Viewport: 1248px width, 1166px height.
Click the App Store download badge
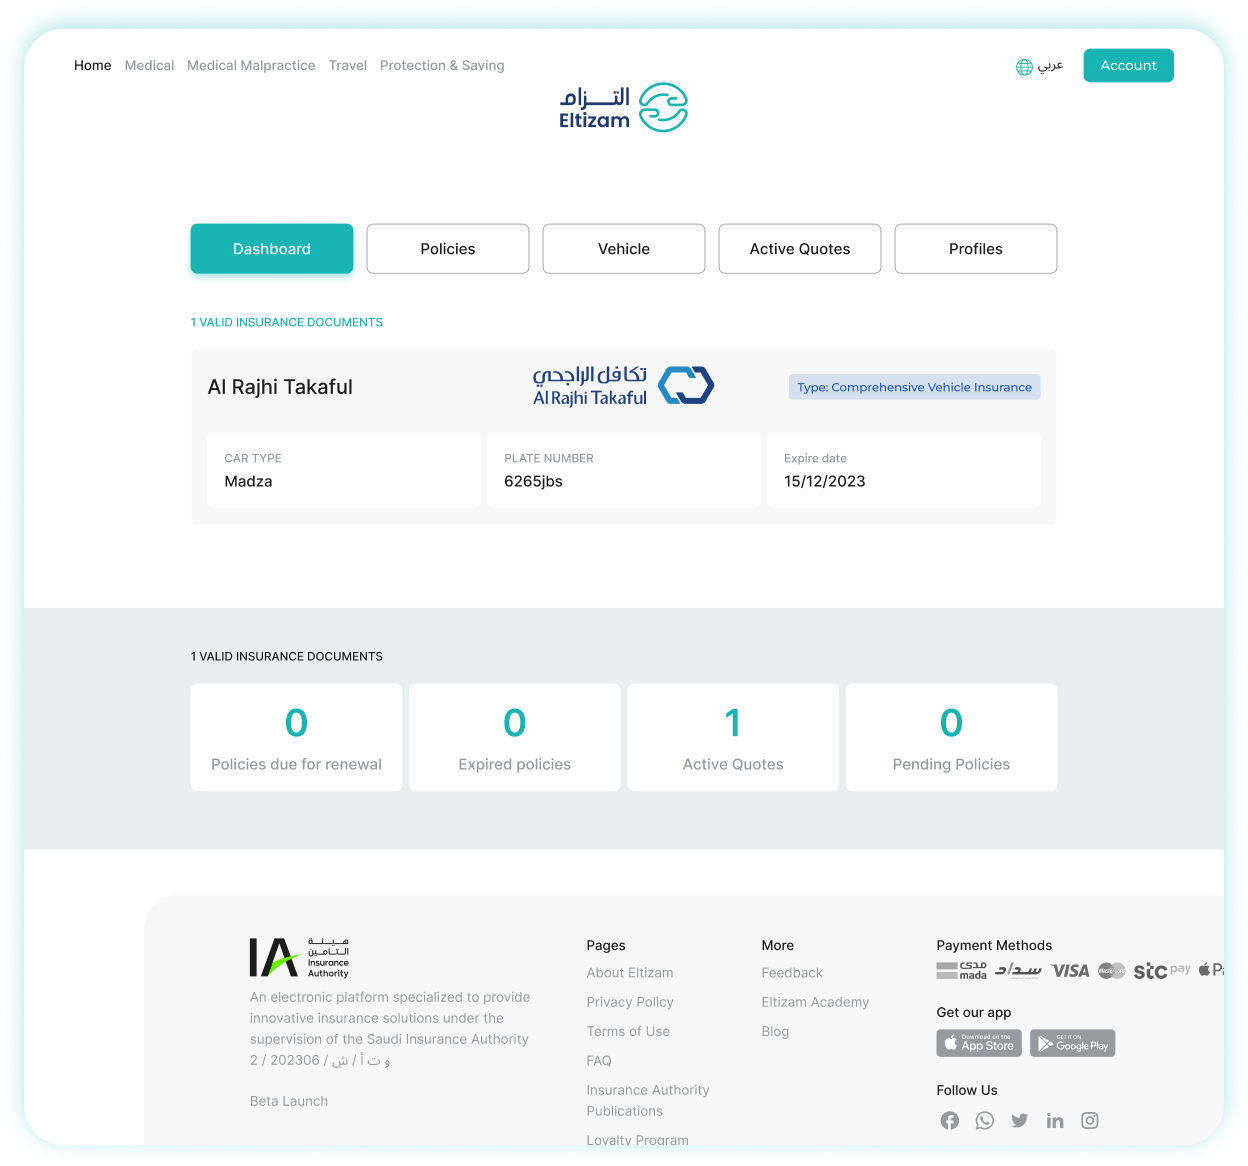pyautogui.click(x=979, y=1043)
